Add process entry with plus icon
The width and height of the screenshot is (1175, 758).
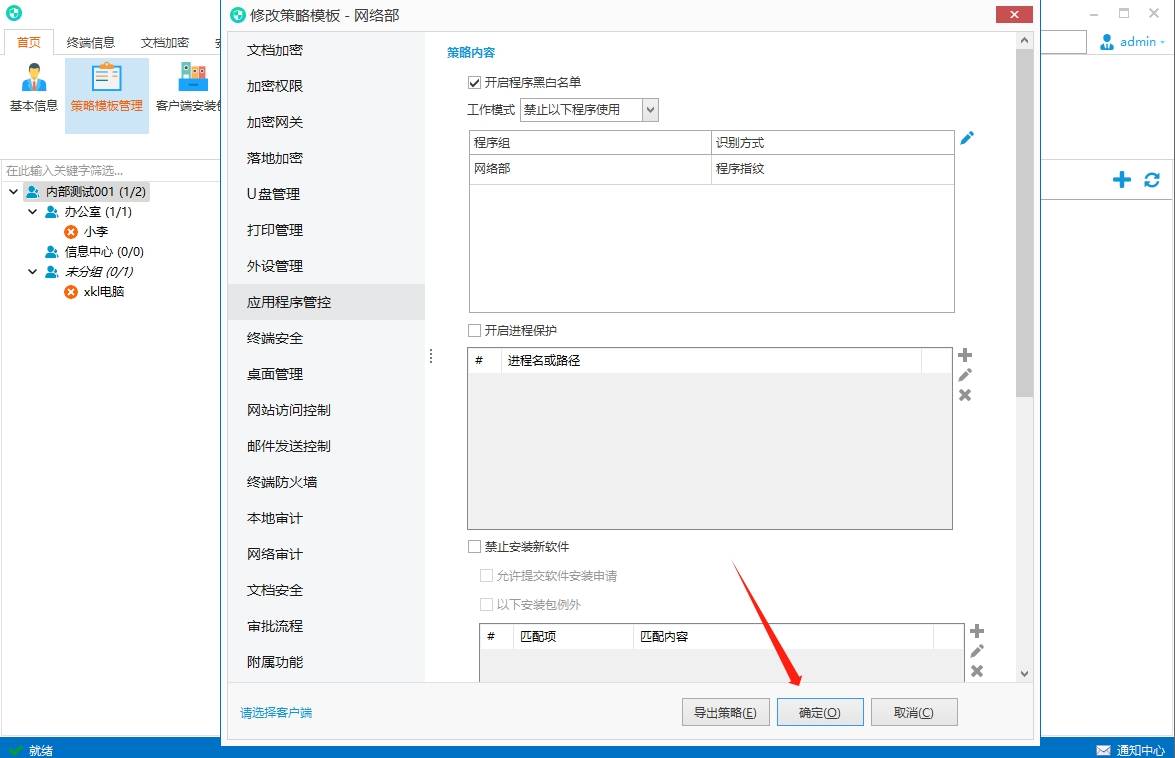pos(964,355)
